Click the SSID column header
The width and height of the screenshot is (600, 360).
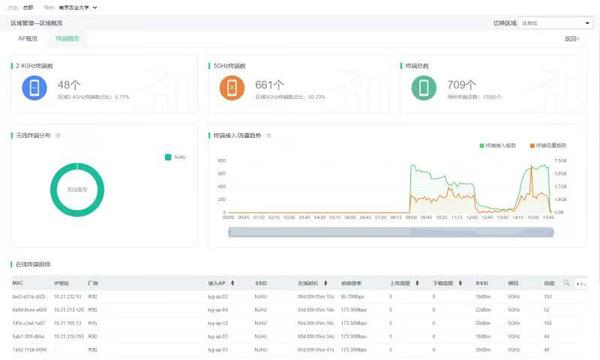click(x=261, y=283)
